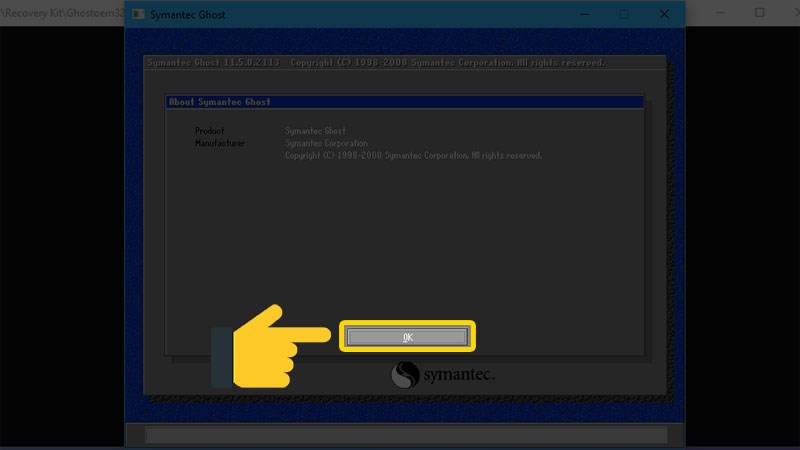Click the 'Product' label
Screen dimensions: 800x450
209,131
